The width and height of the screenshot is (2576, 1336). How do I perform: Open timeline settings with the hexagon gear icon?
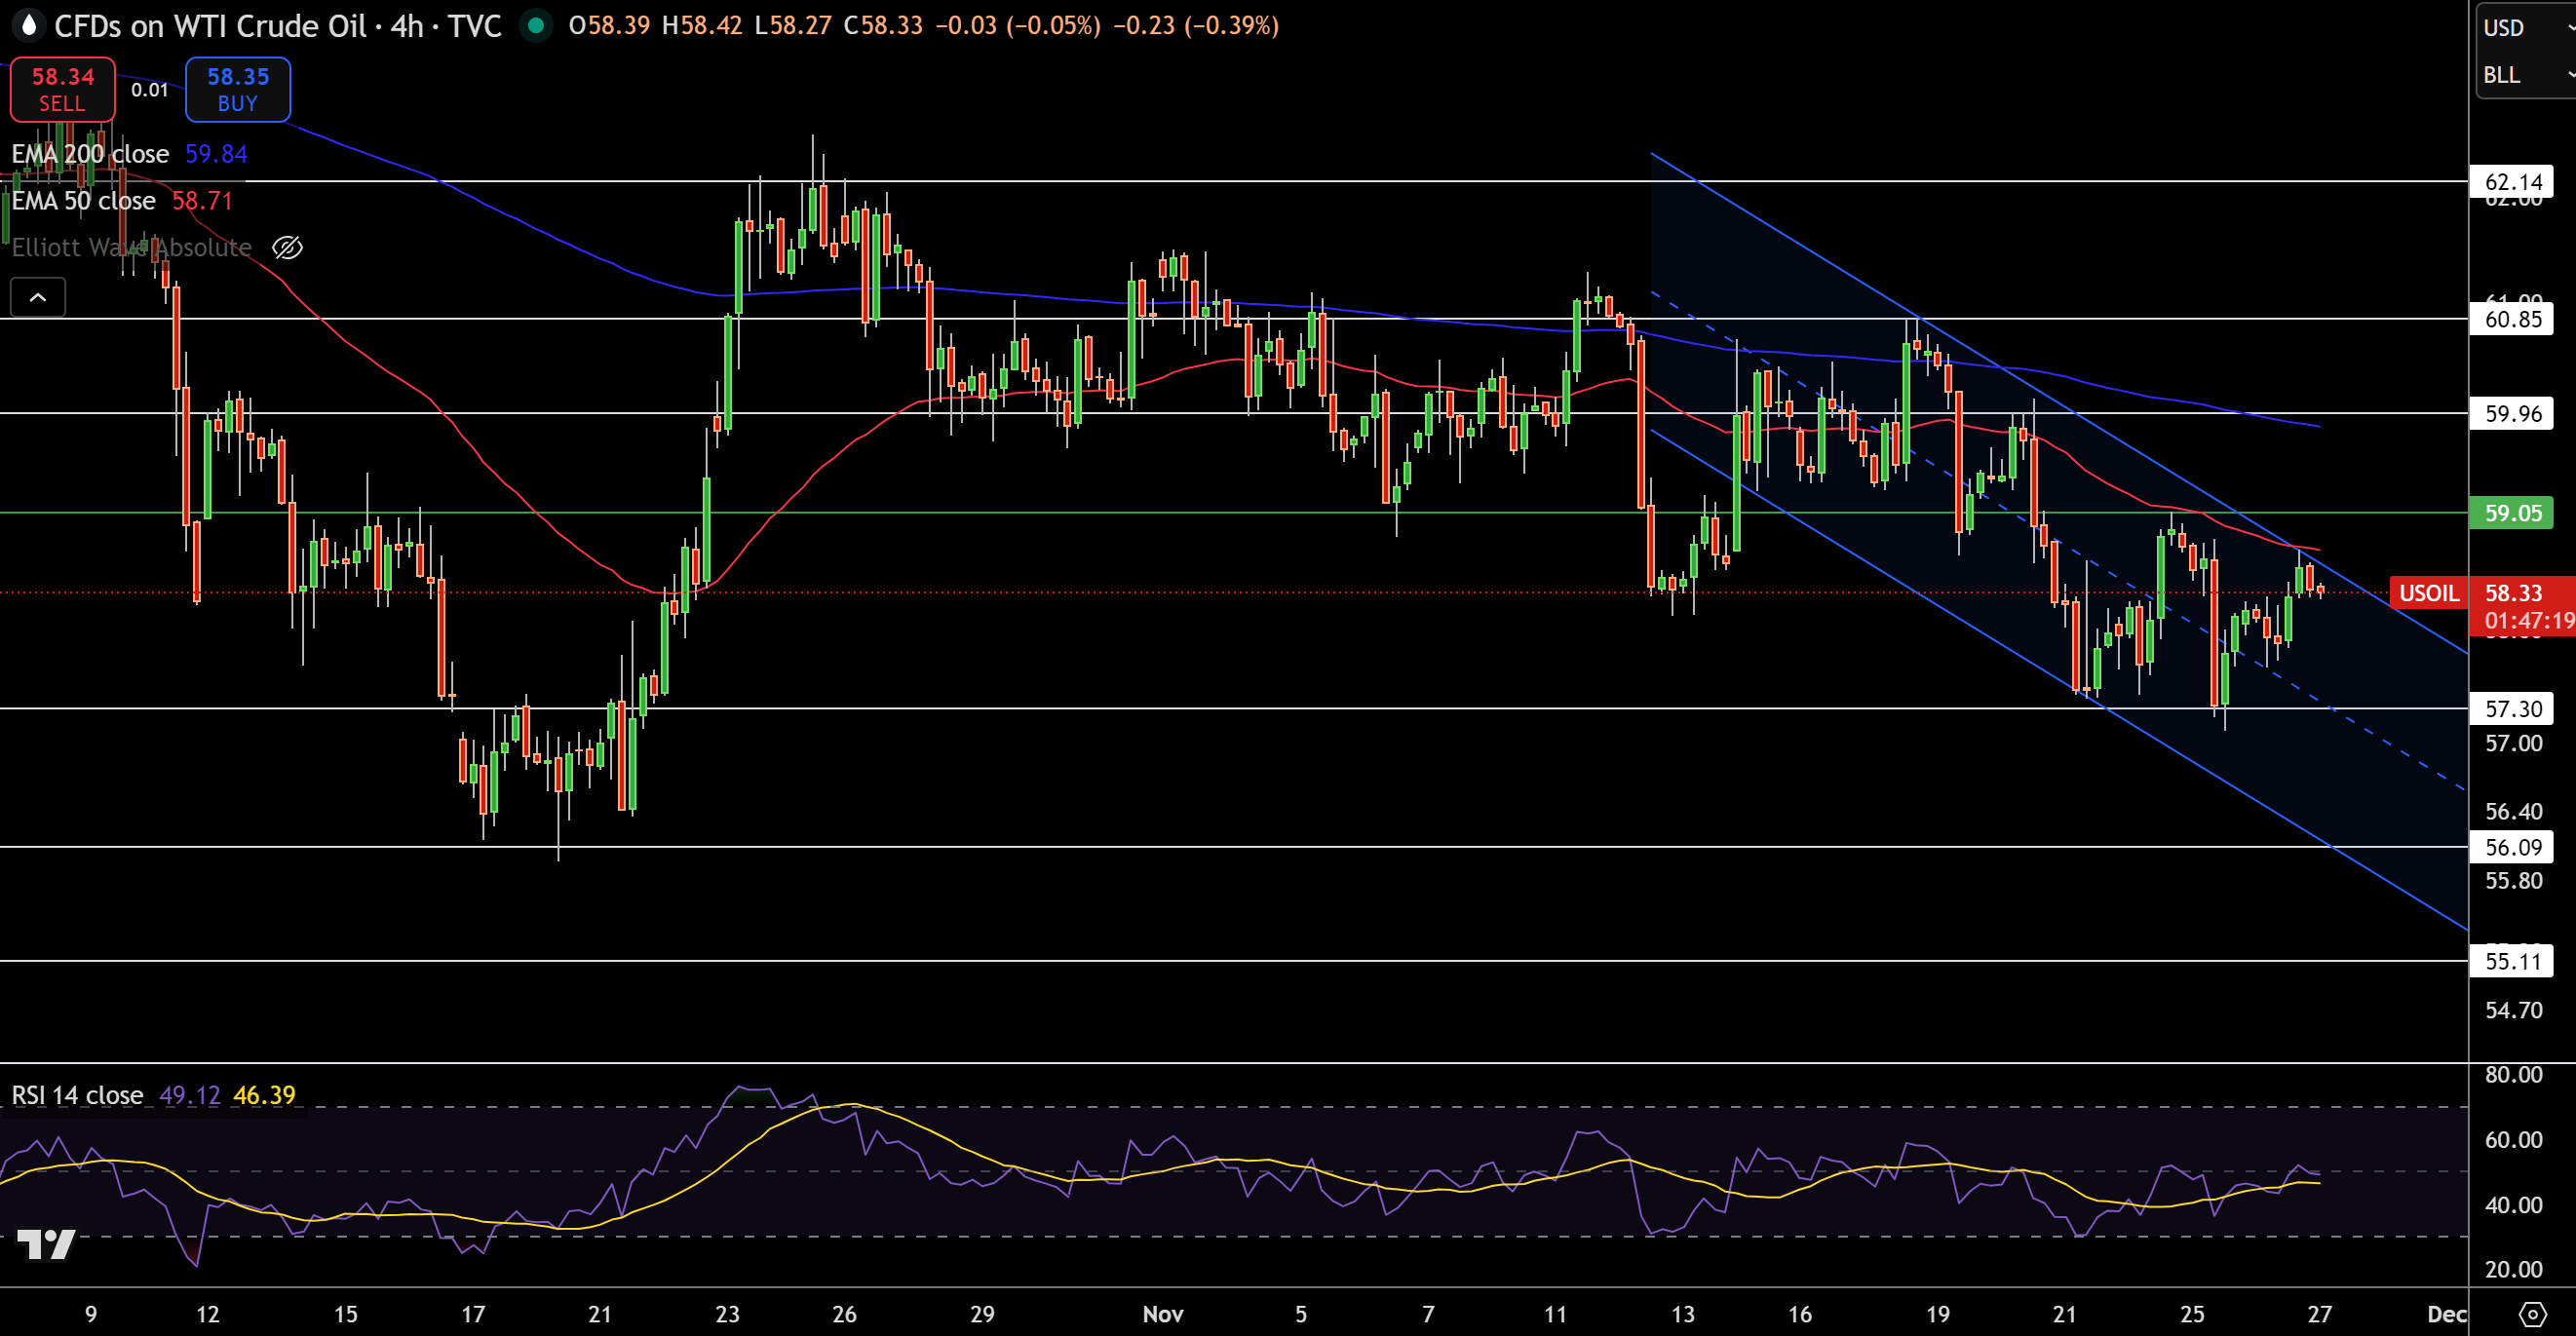(2537, 1315)
